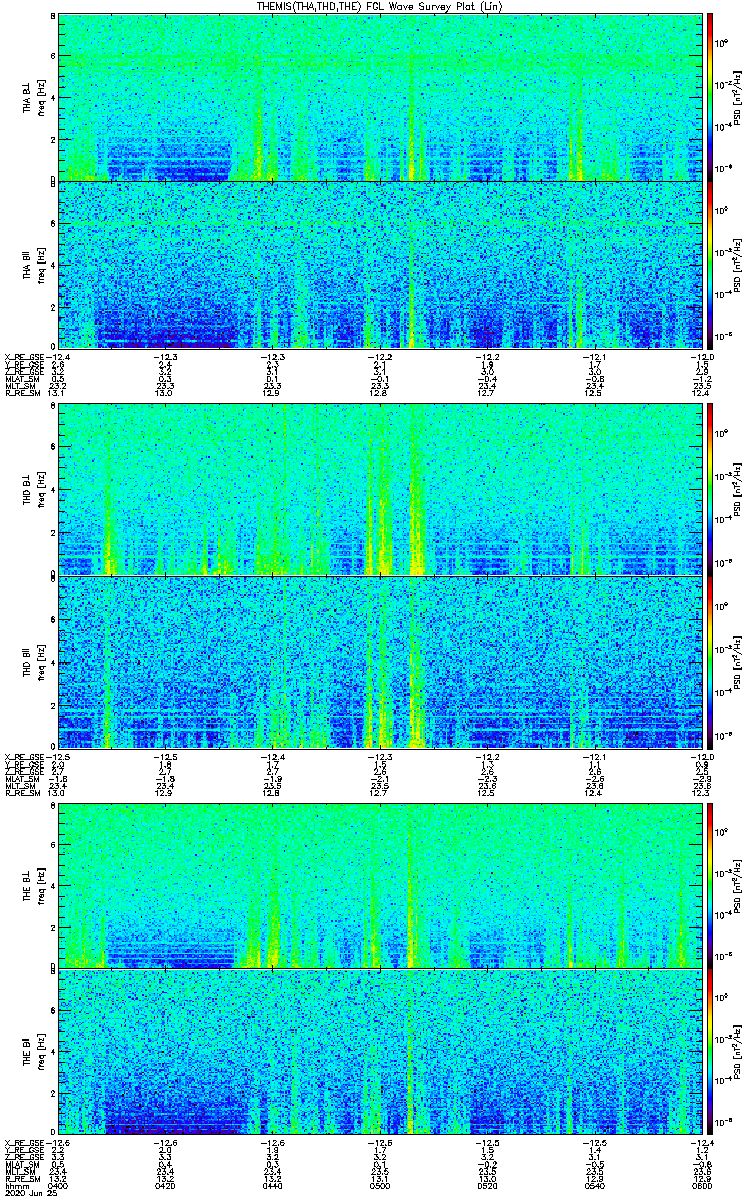Click the X_RE_GSE row label under THA panels
The height and width of the screenshot is (1200, 750).
point(22,357)
